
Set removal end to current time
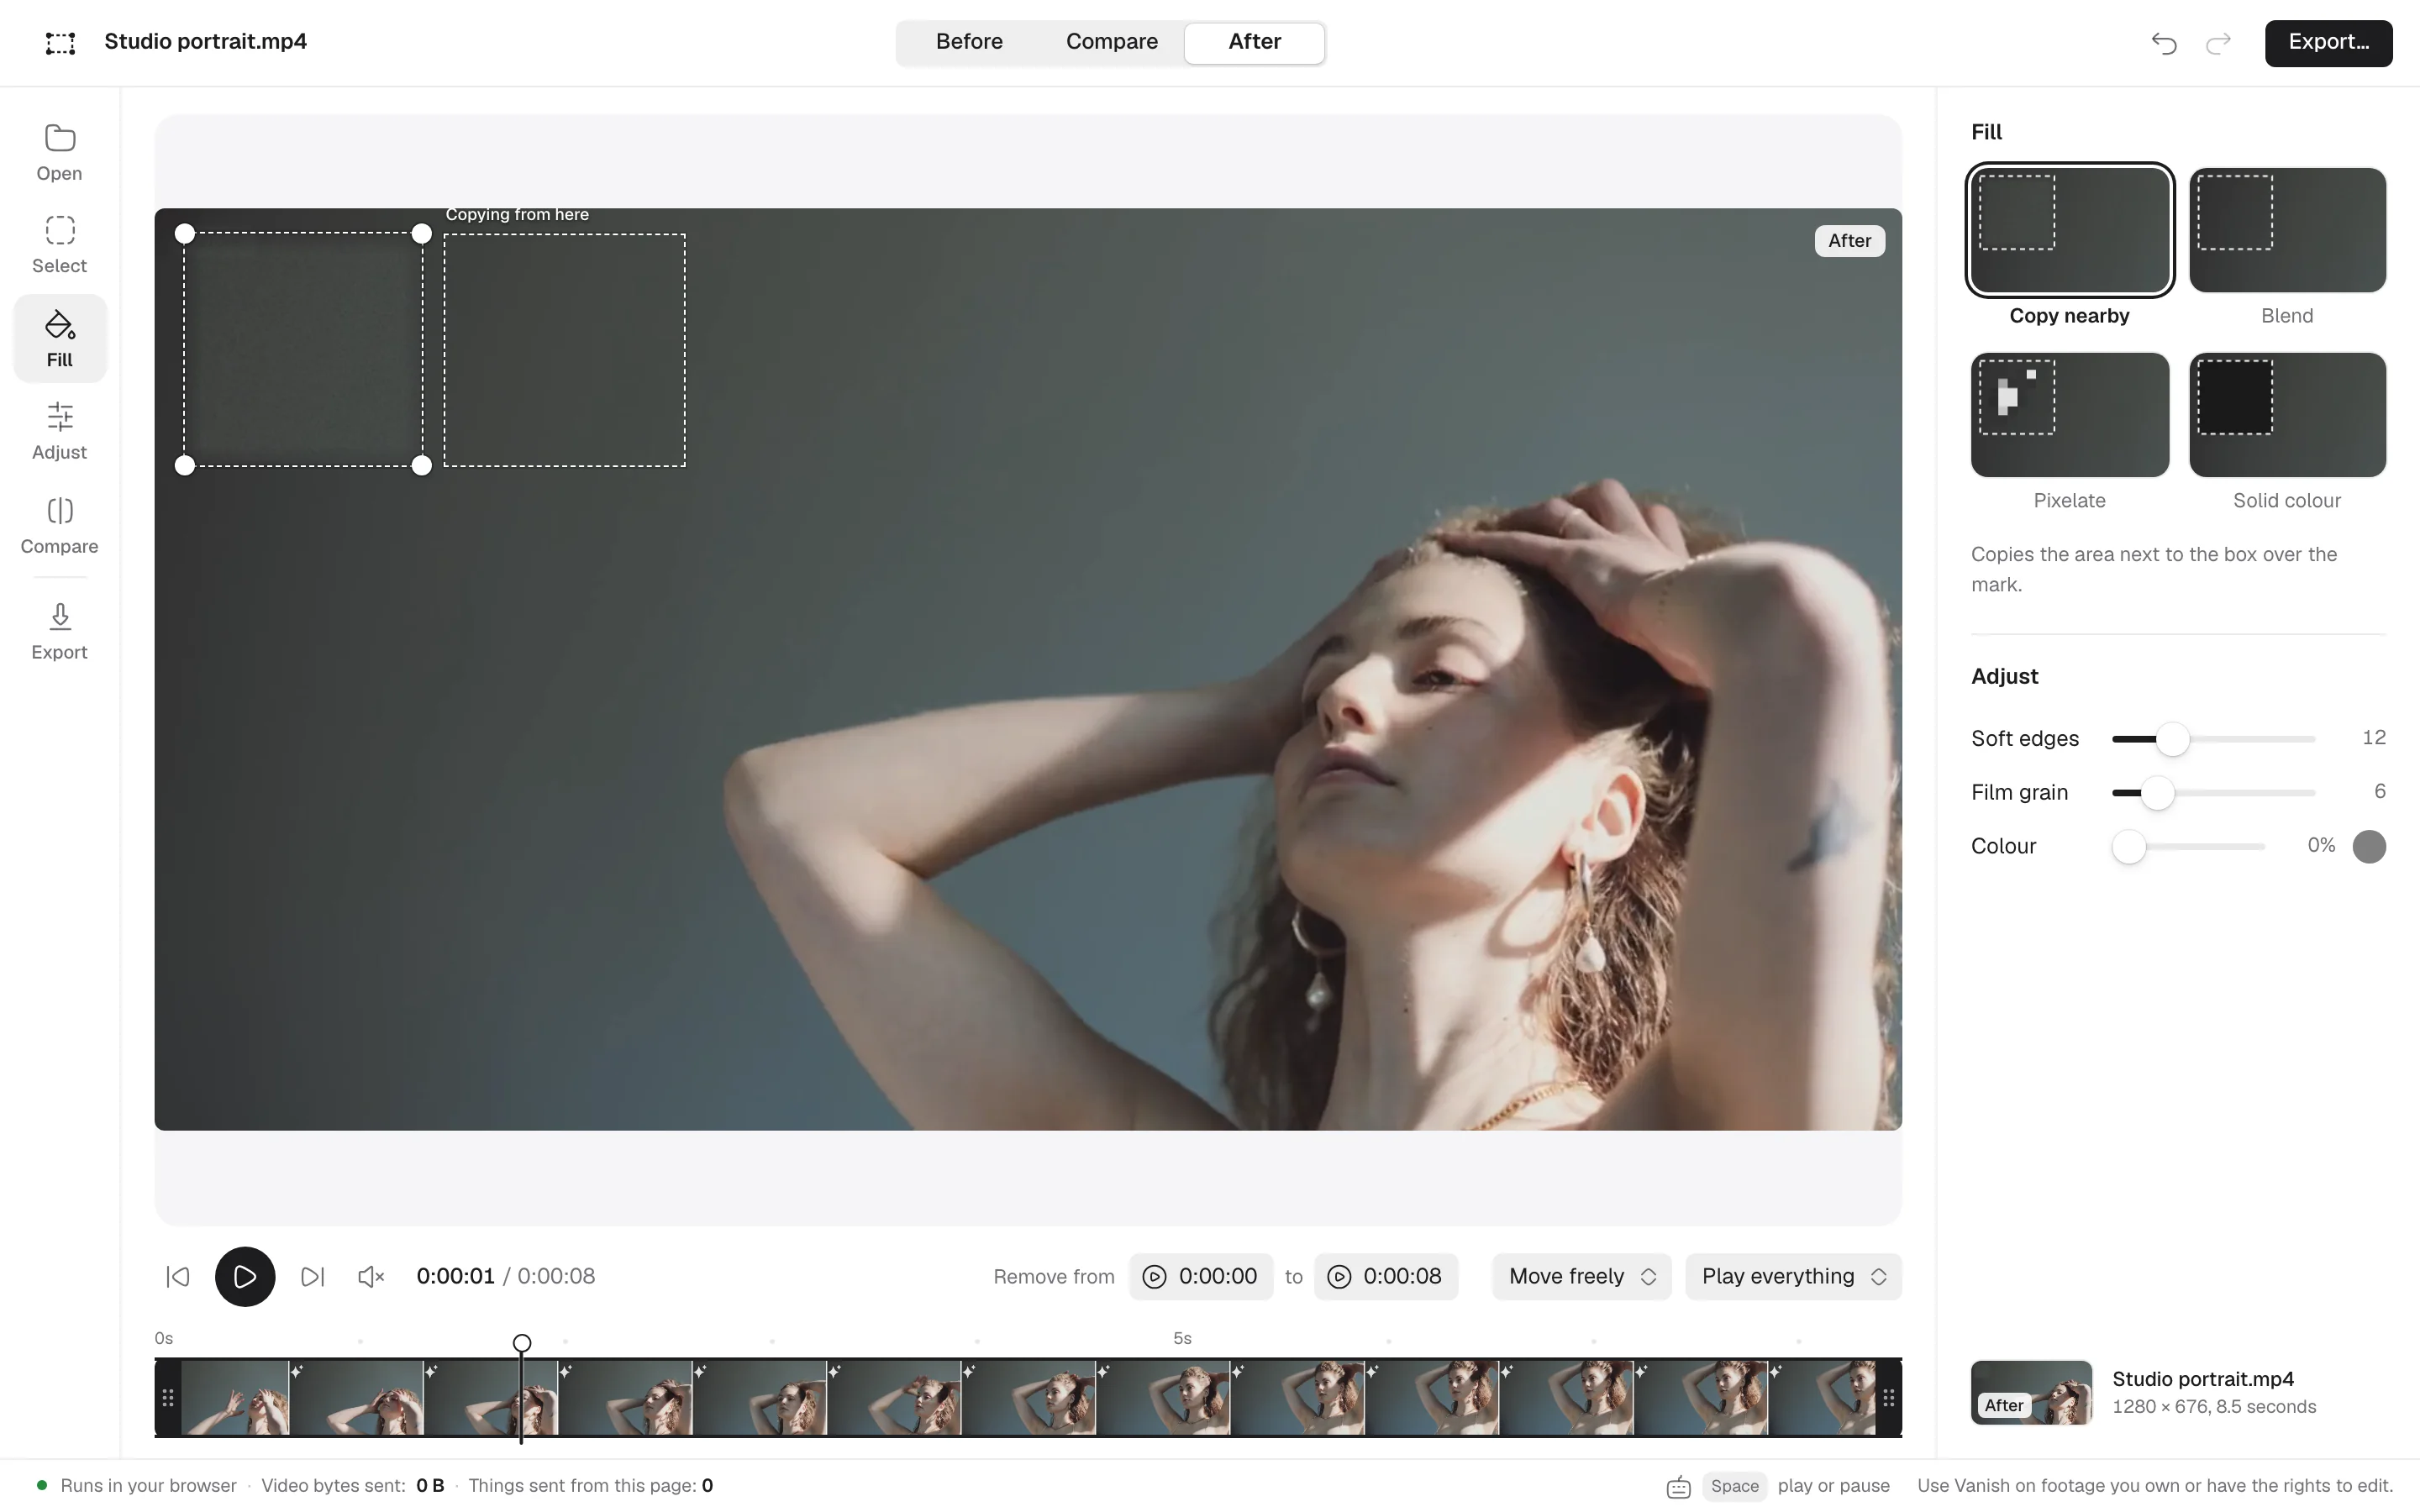click(1339, 1277)
